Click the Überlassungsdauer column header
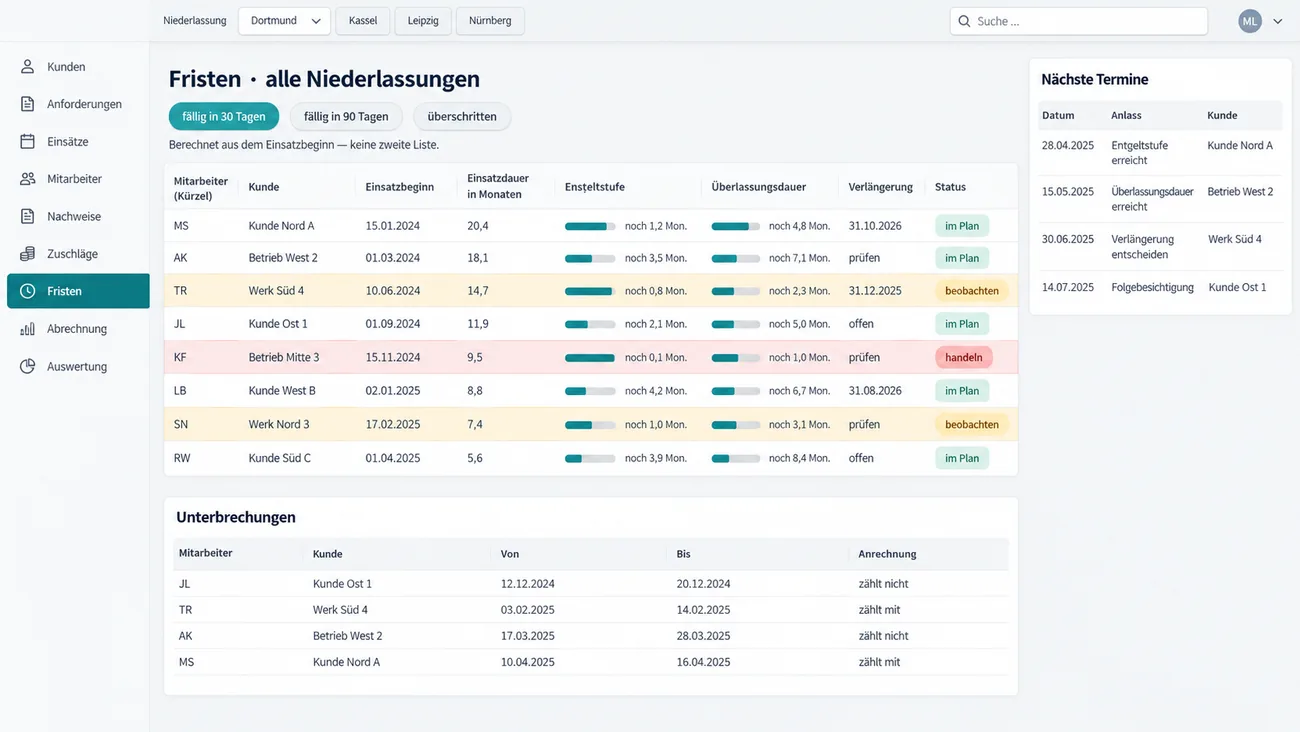Viewport: 1300px width, 732px height. tap(759, 187)
